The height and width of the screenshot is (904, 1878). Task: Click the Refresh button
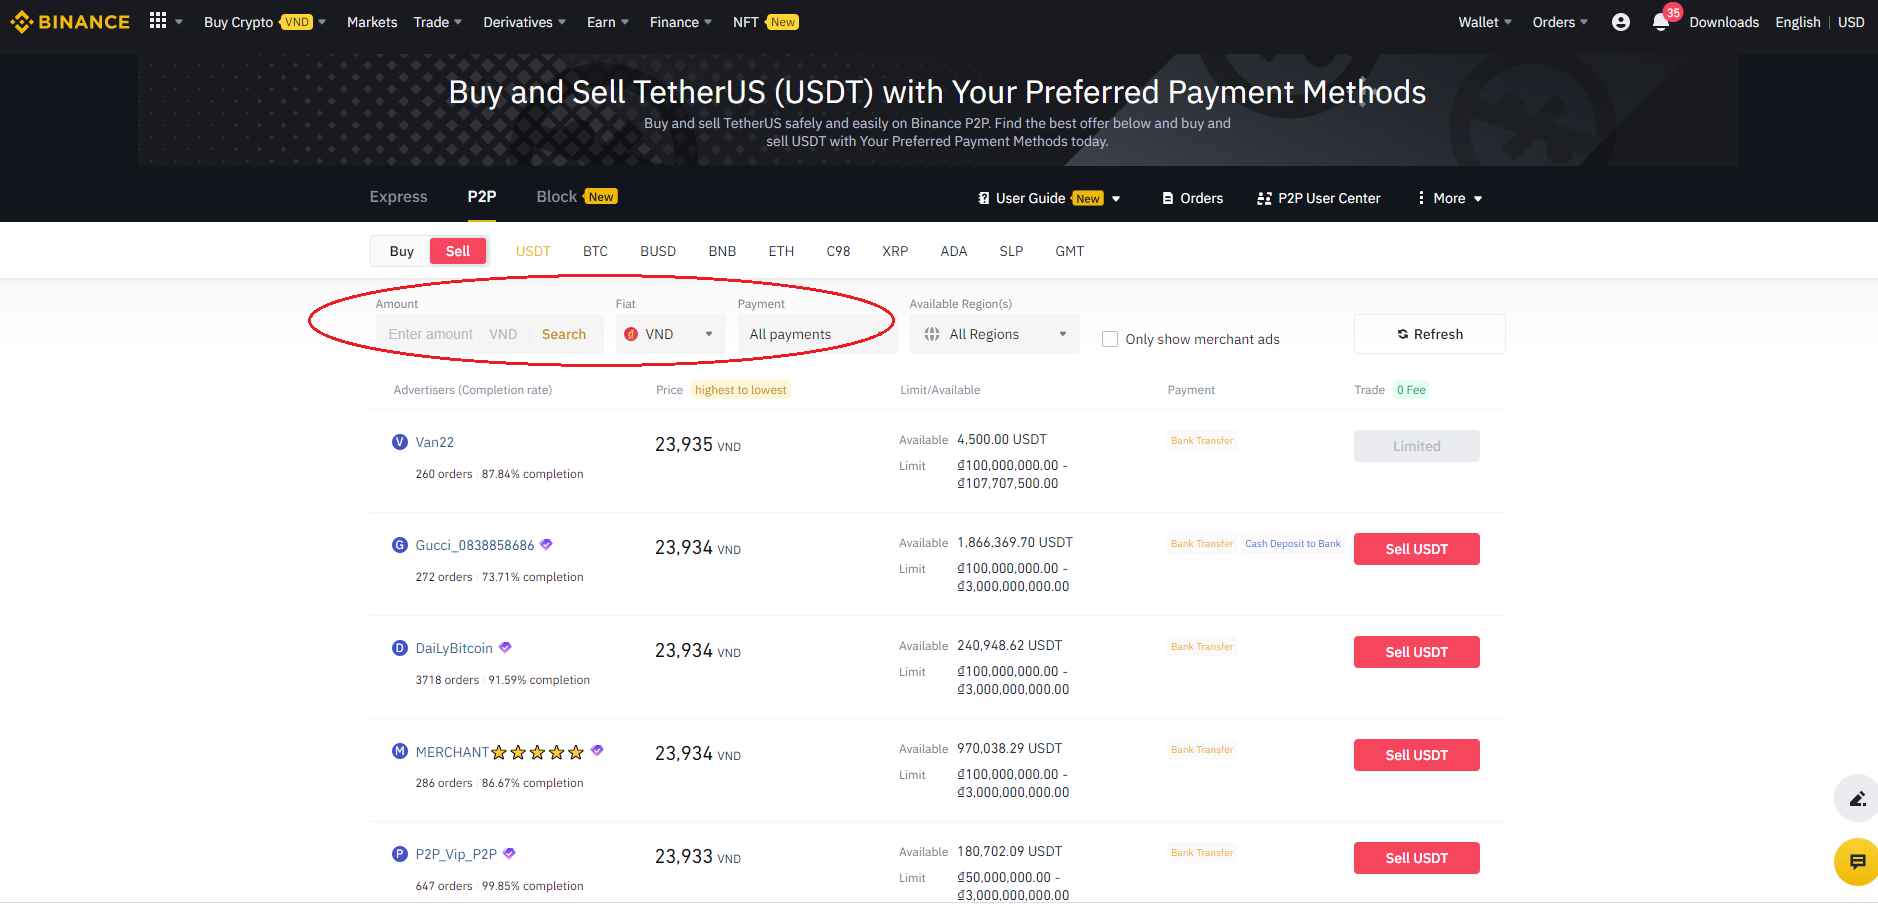click(1429, 334)
